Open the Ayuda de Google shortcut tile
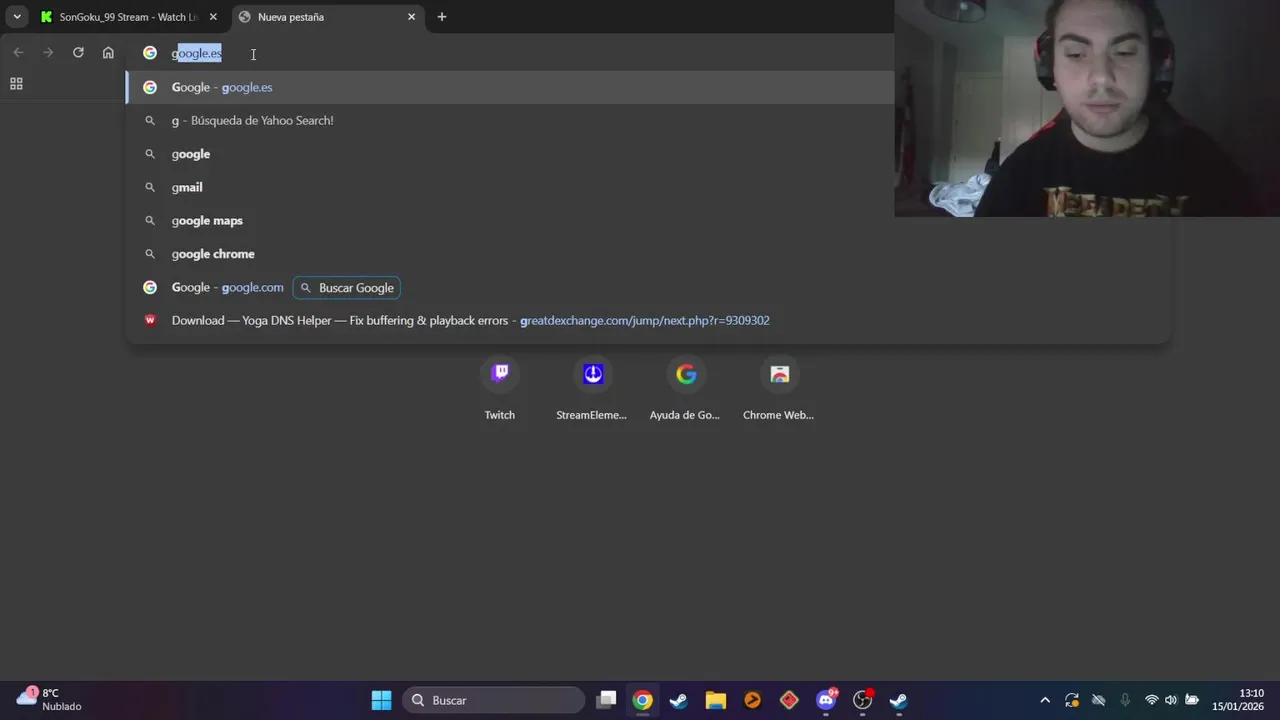The image size is (1280, 720). tap(685, 389)
